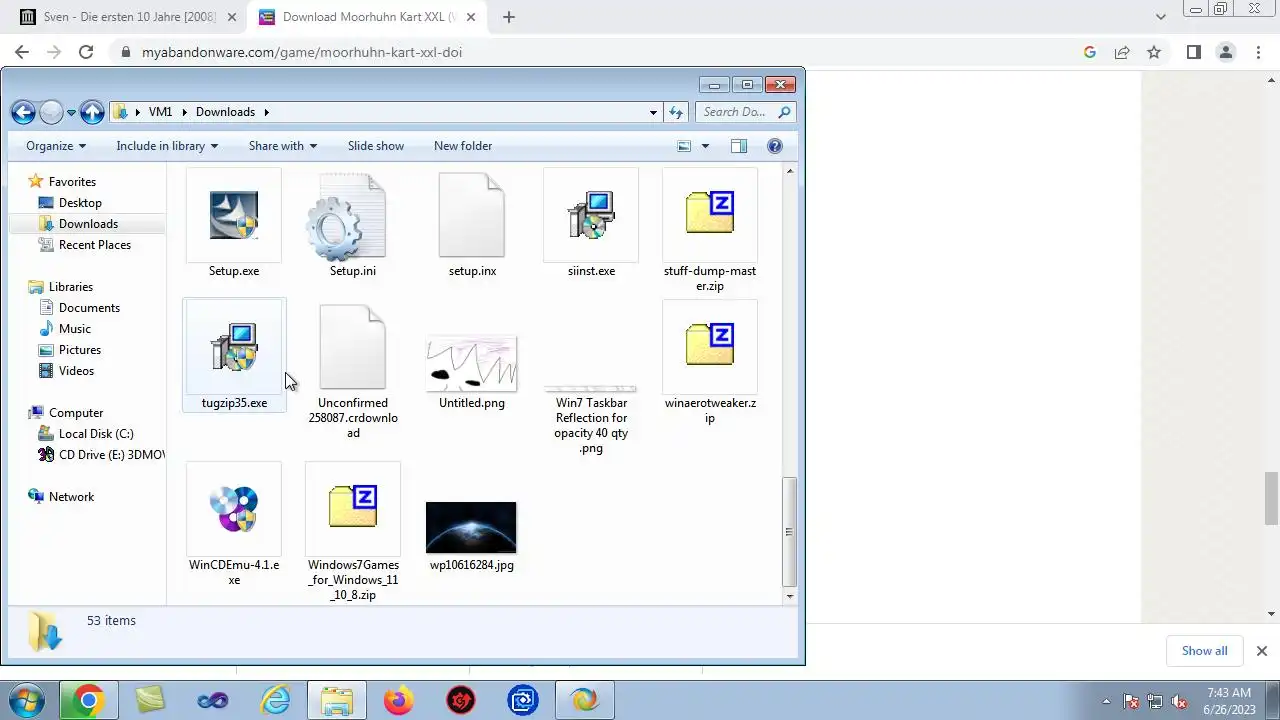Select Computer in navigation pane
Viewport: 1280px width, 720px height.
click(76, 413)
